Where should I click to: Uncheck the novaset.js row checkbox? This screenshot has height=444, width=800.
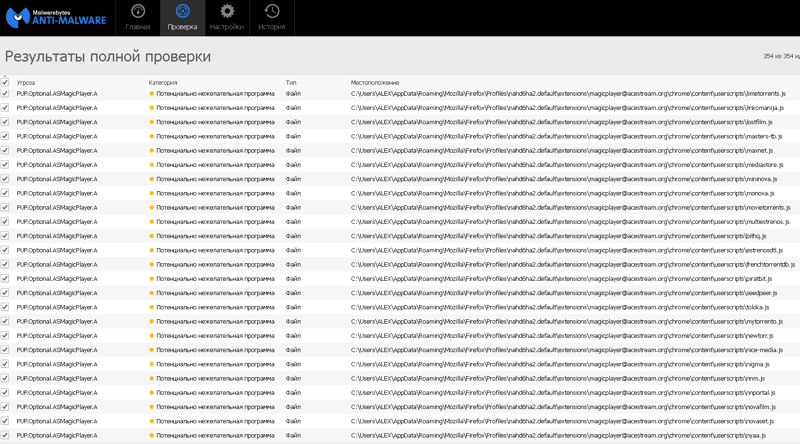5,421
